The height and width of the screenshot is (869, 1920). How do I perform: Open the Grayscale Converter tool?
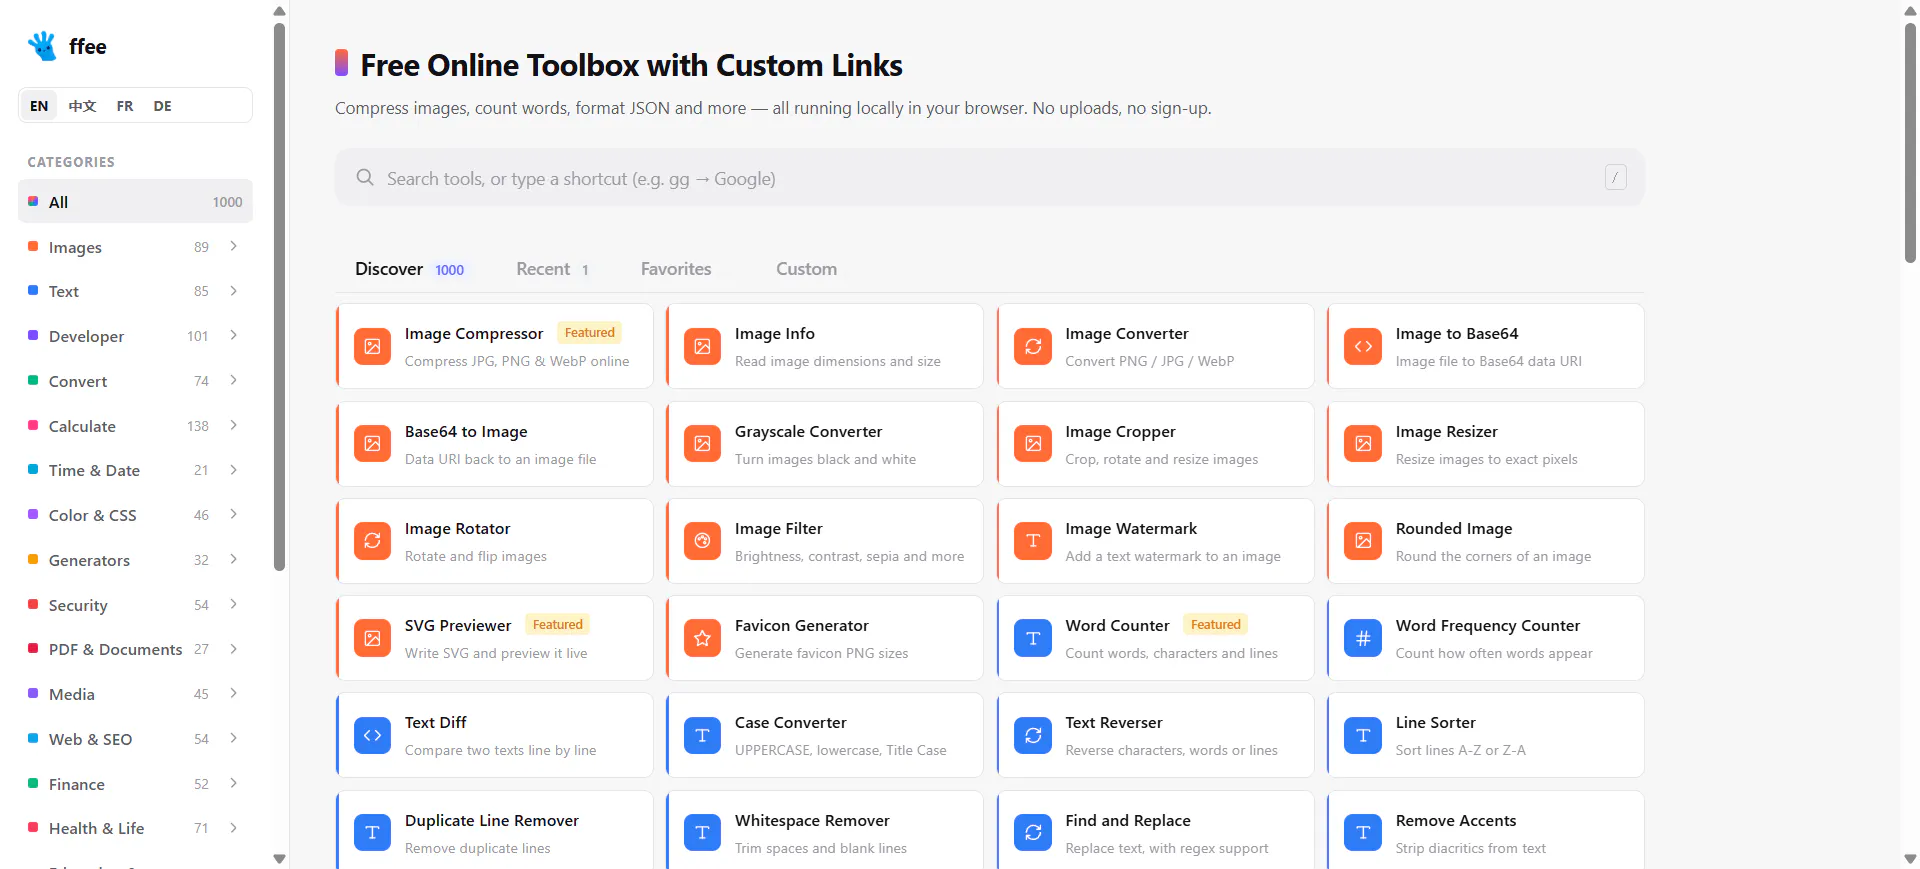[x=824, y=444]
